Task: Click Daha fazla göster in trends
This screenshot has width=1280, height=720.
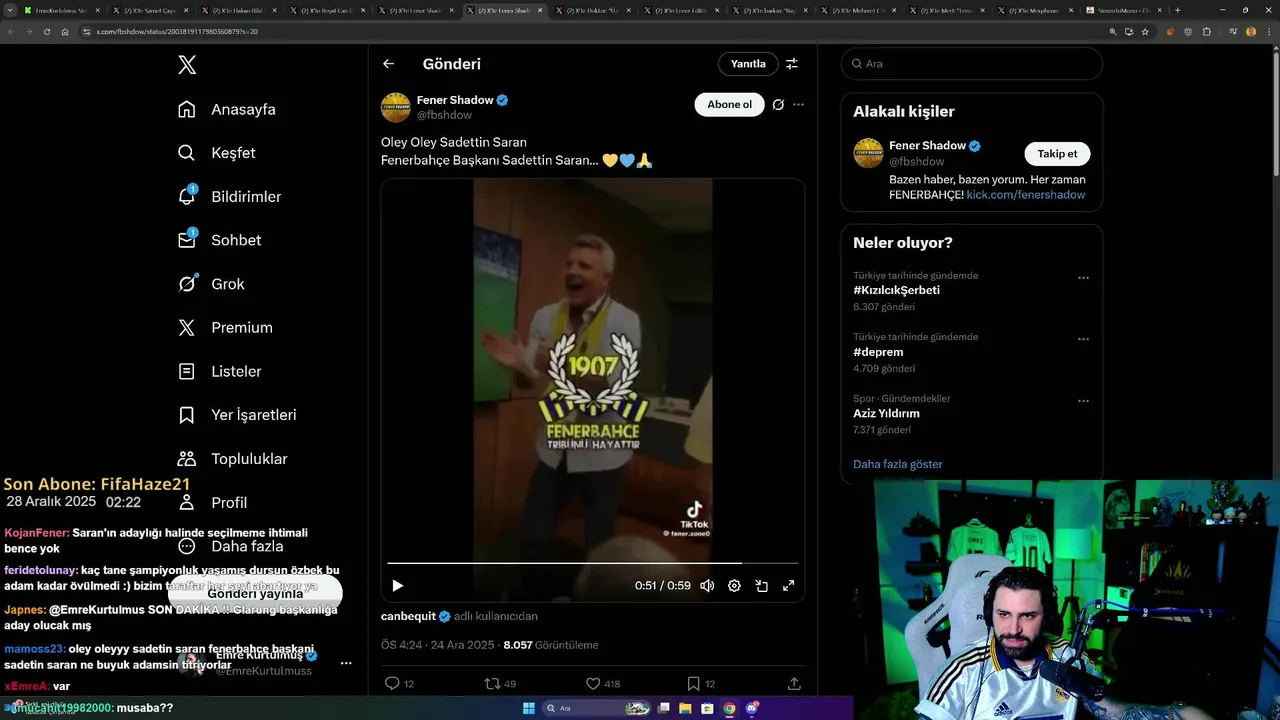Action: 898,464
